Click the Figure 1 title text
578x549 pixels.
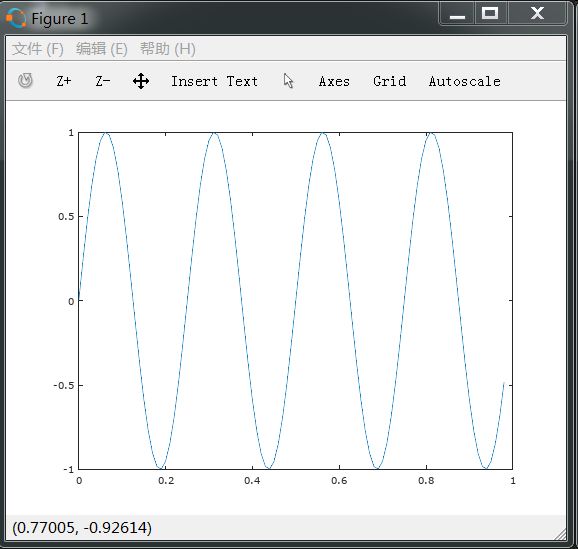[60, 18]
